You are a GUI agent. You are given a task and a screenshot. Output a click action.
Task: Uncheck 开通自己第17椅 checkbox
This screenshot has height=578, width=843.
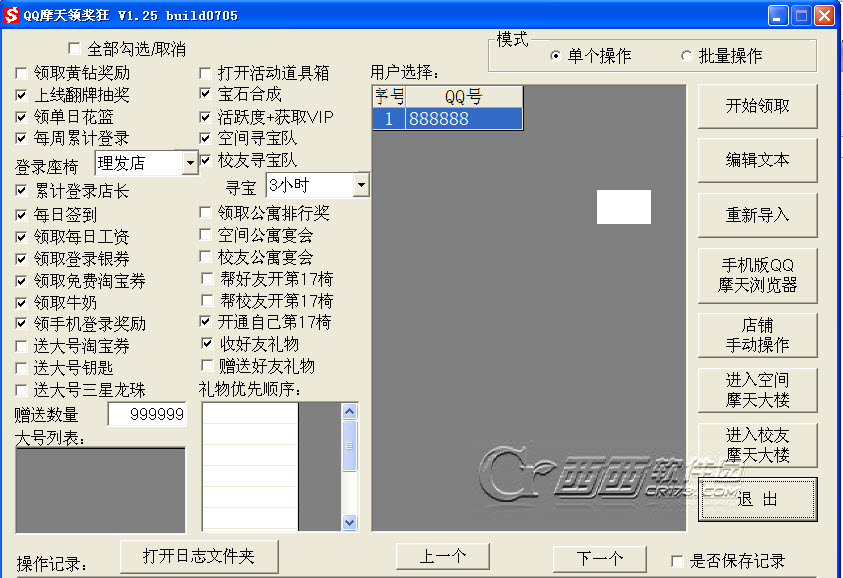[205, 322]
